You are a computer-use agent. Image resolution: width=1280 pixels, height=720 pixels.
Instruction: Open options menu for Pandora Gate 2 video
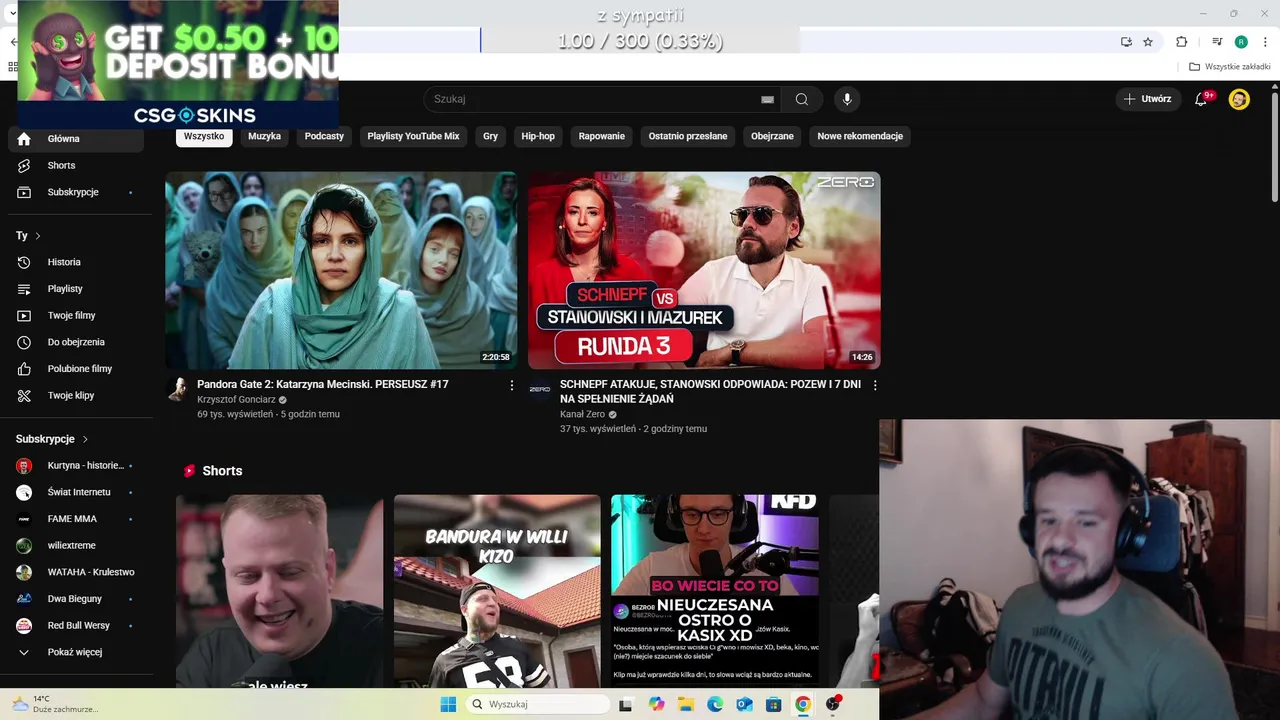point(512,385)
